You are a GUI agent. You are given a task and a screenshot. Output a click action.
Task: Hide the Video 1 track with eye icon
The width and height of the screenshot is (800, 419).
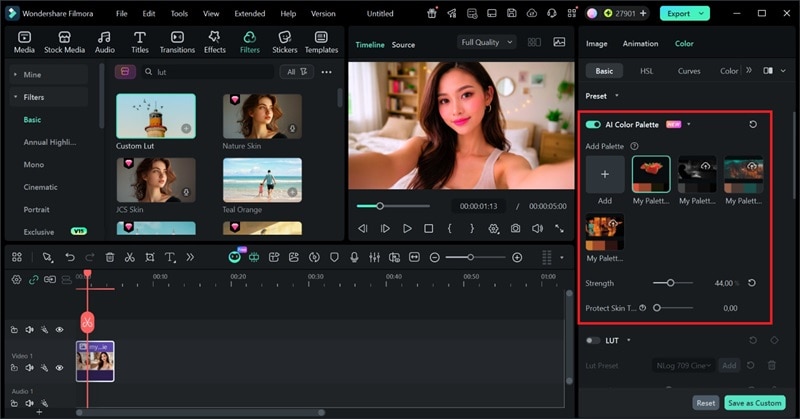click(x=59, y=368)
